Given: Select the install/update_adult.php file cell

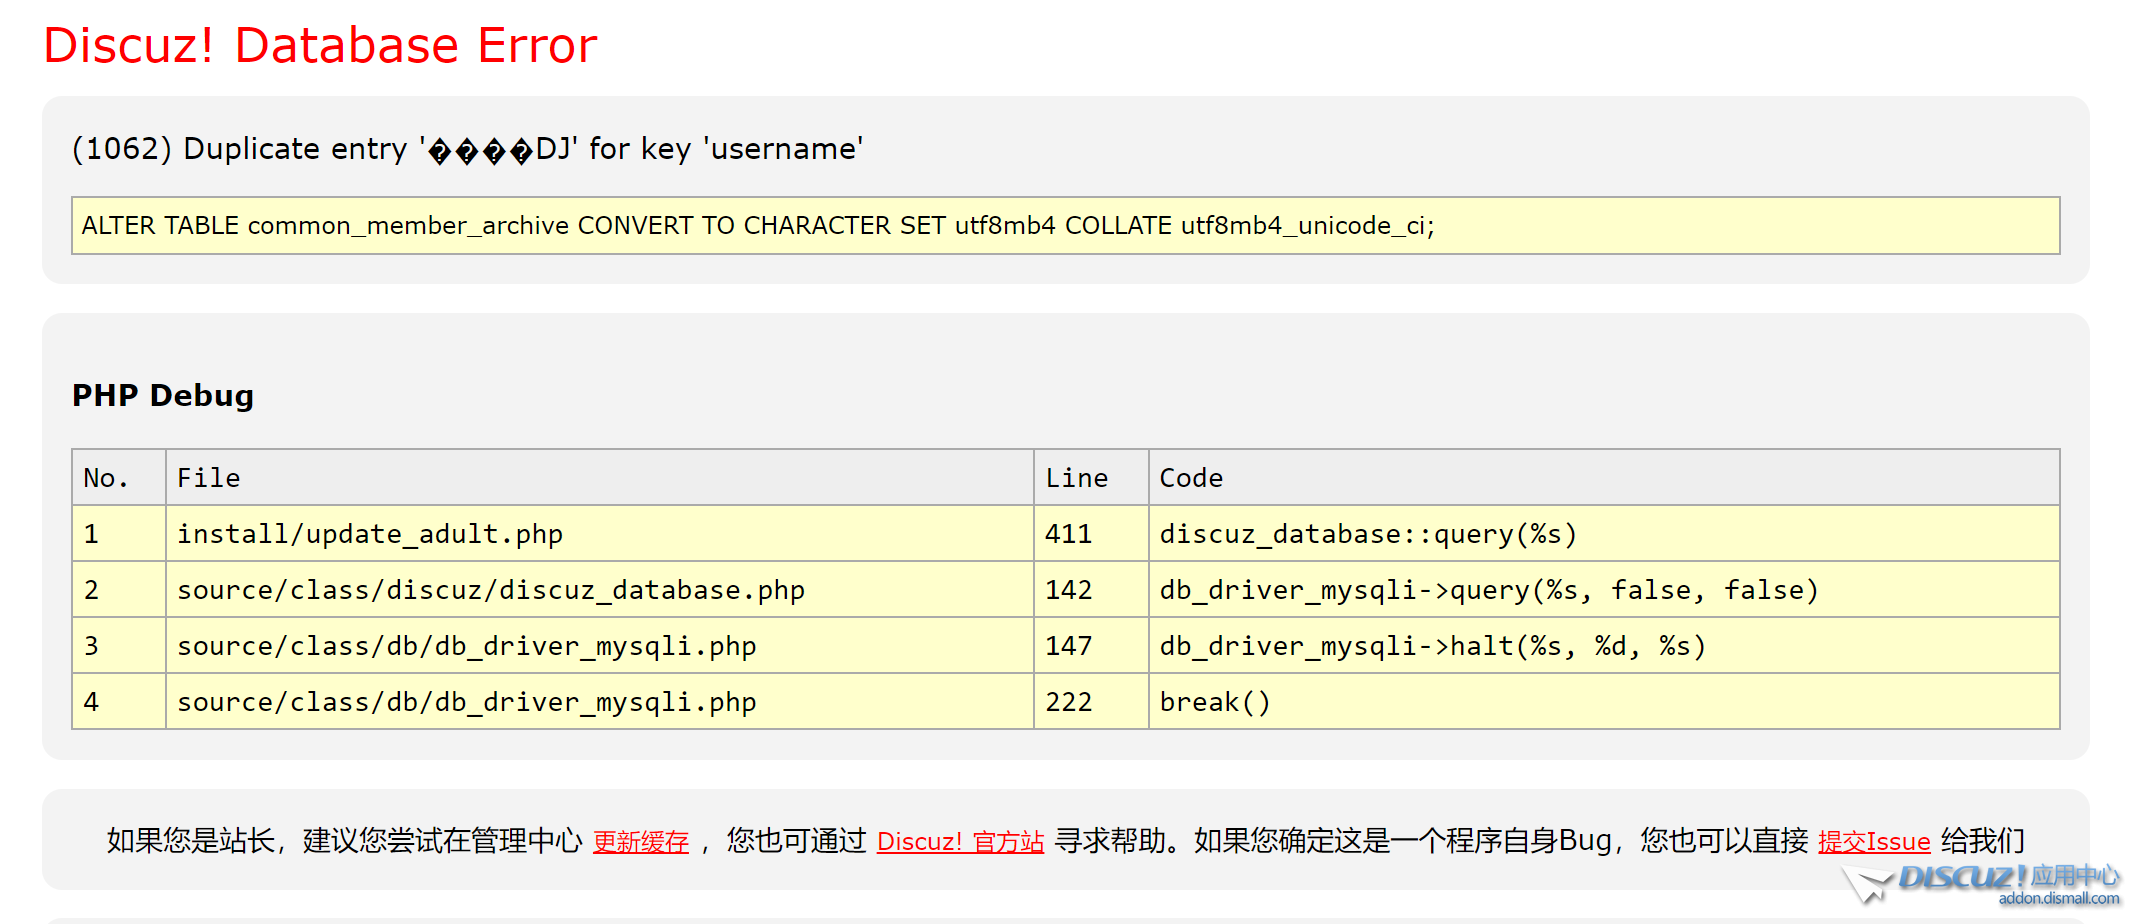Looking at the screenshot, I should (370, 534).
